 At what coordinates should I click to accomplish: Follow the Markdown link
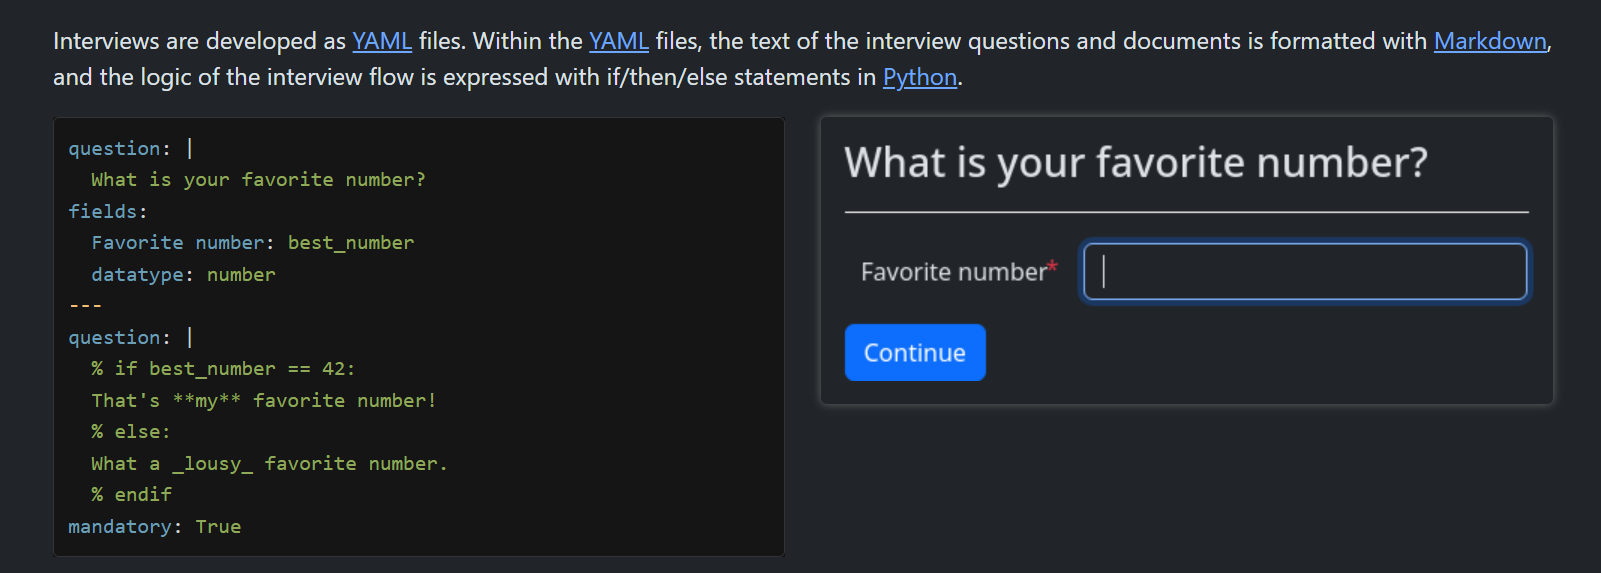(x=1489, y=41)
